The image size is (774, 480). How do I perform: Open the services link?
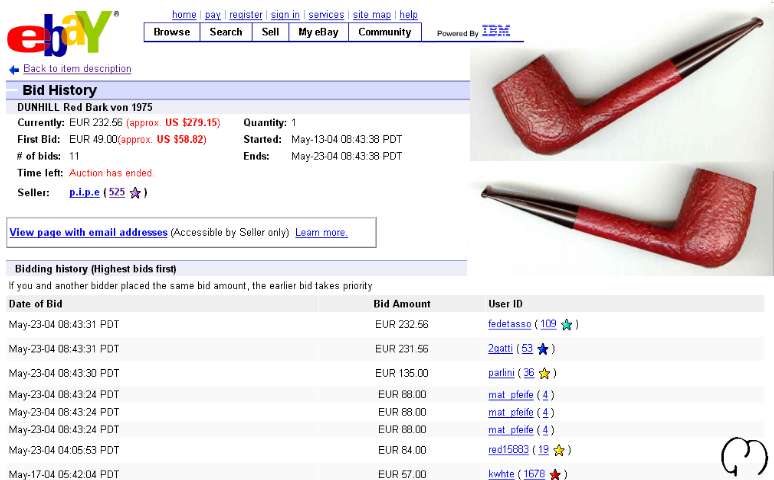(326, 15)
